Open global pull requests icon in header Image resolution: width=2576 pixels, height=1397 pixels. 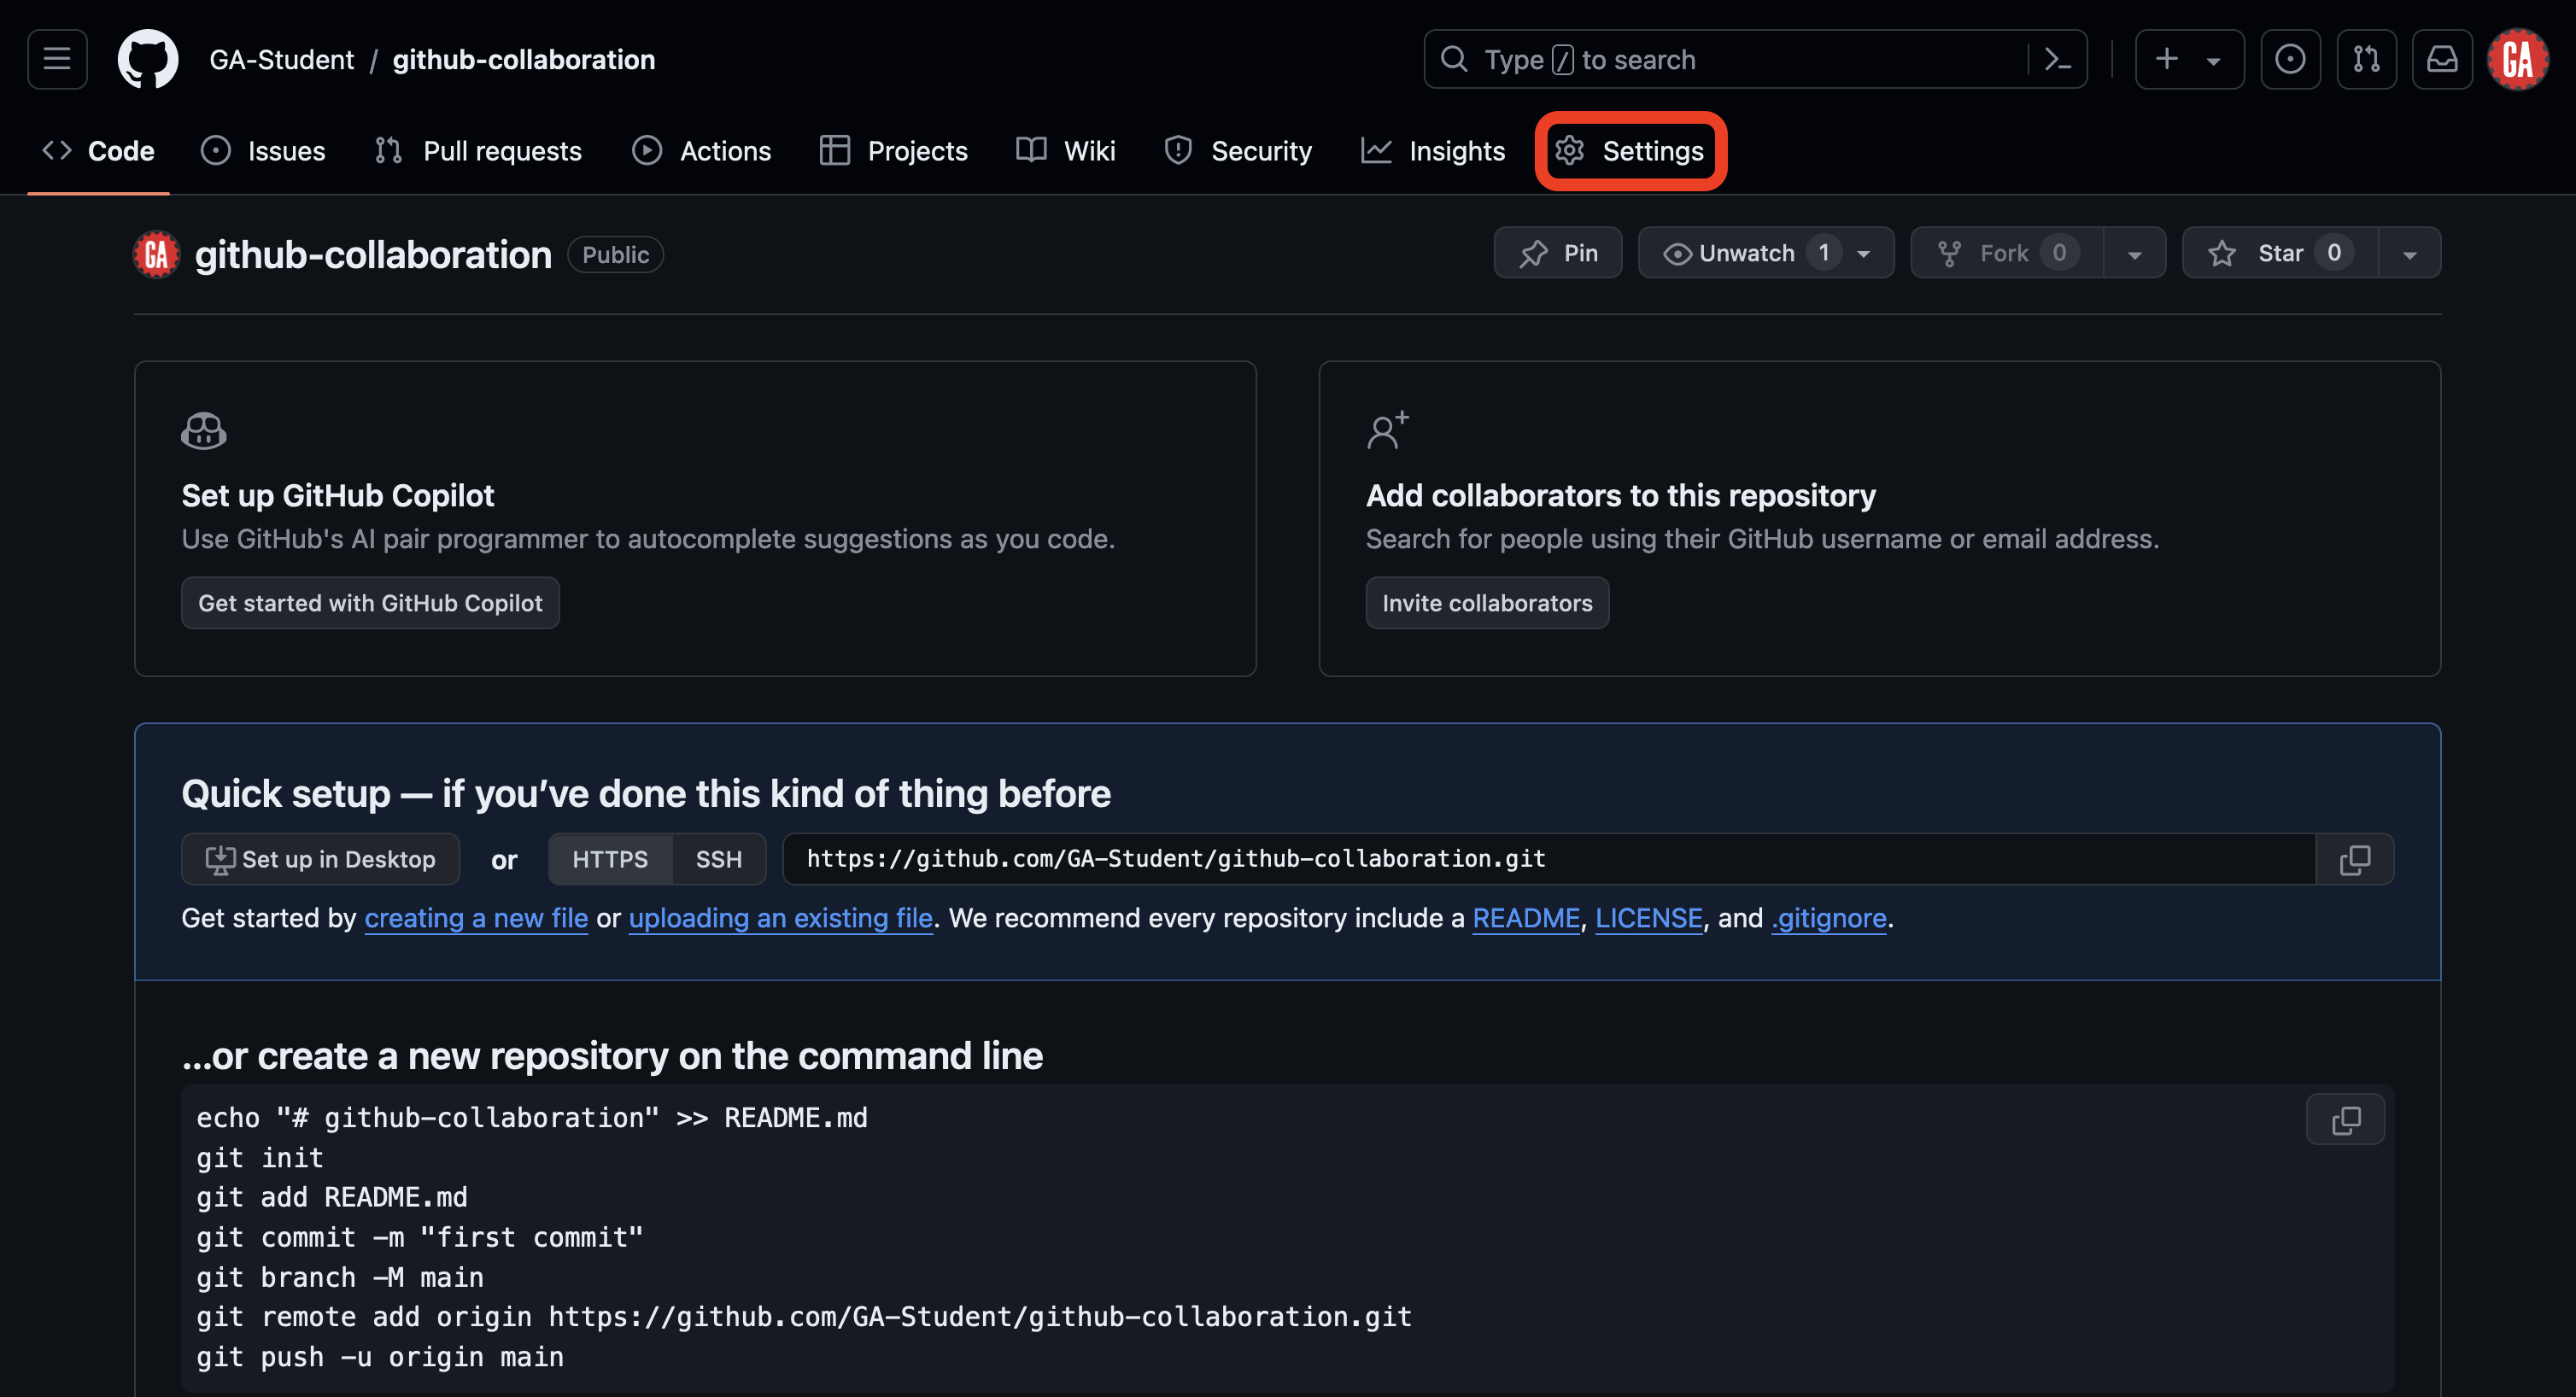point(2366,59)
